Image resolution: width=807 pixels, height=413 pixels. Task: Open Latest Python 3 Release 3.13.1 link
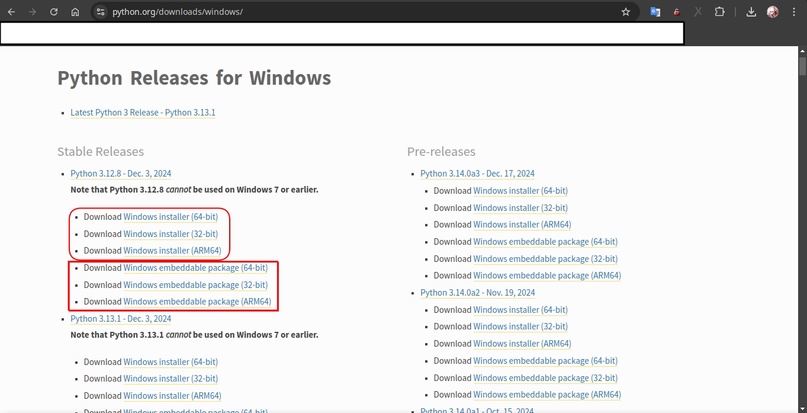(x=142, y=112)
